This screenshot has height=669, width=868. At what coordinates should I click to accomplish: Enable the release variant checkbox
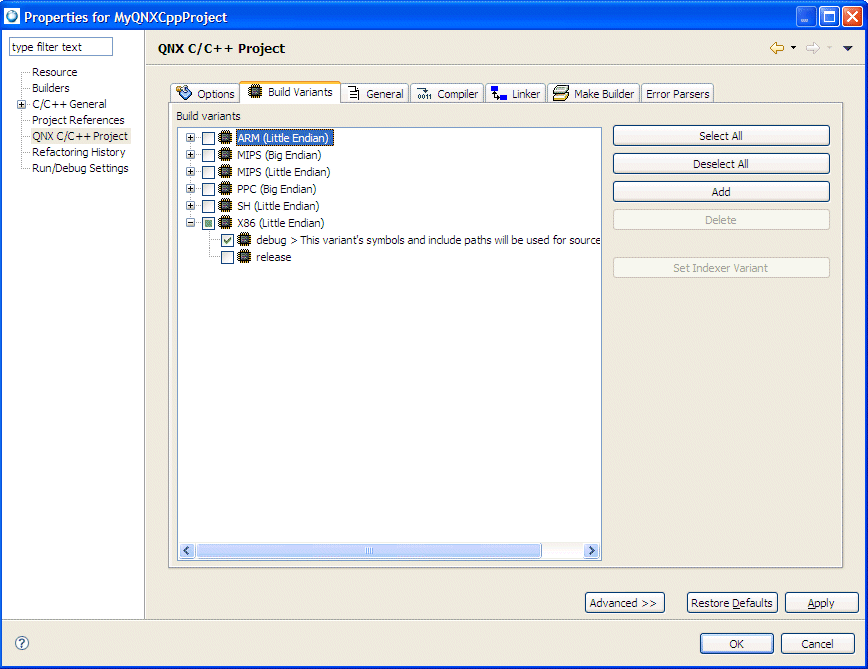point(227,256)
